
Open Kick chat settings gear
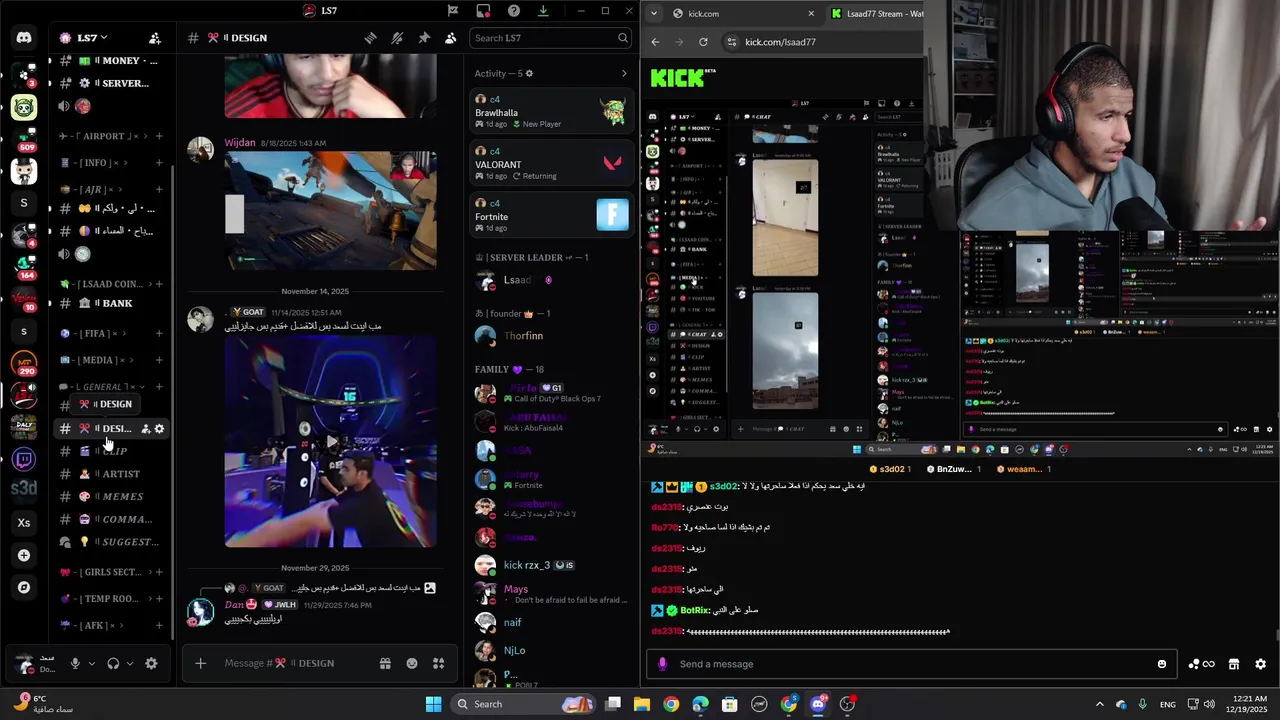tap(1260, 664)
